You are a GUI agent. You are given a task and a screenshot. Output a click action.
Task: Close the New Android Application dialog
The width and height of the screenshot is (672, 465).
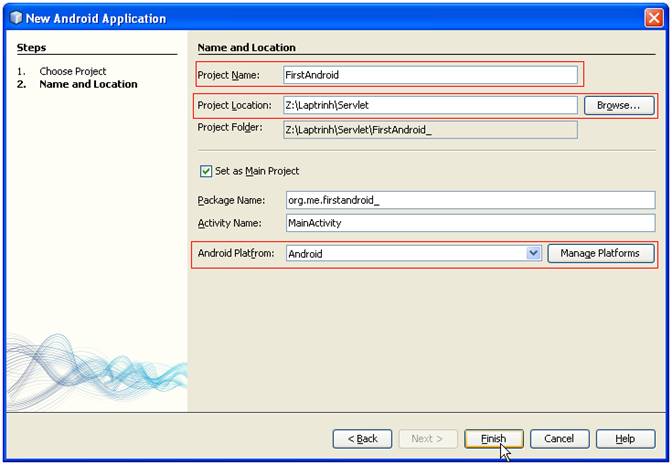[654, 18]
